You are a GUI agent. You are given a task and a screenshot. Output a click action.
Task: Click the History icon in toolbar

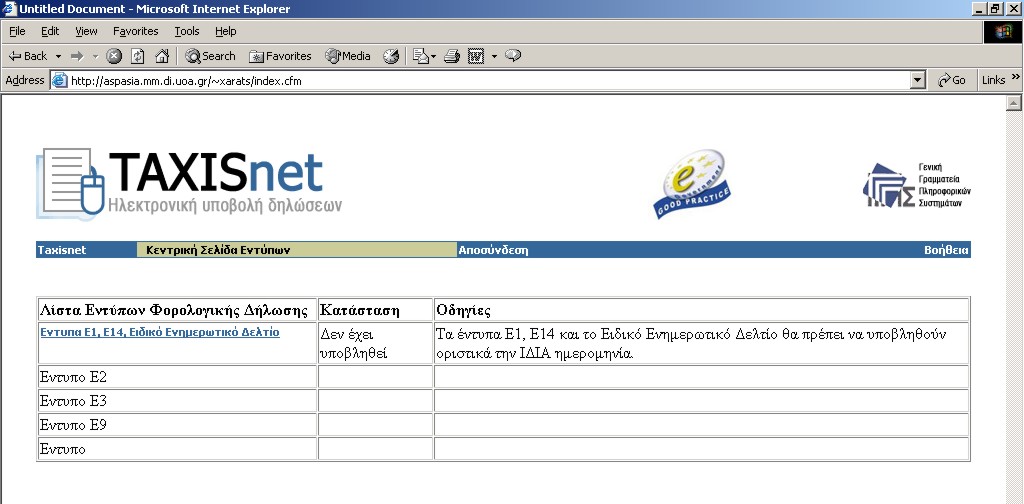(x=391, y=57)
